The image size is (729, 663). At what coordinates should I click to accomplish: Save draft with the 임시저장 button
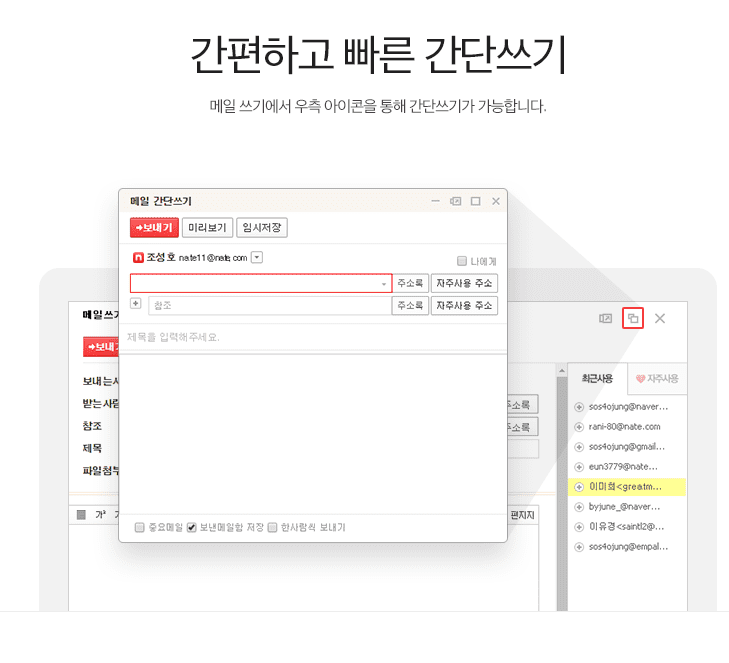coord(262,228)
